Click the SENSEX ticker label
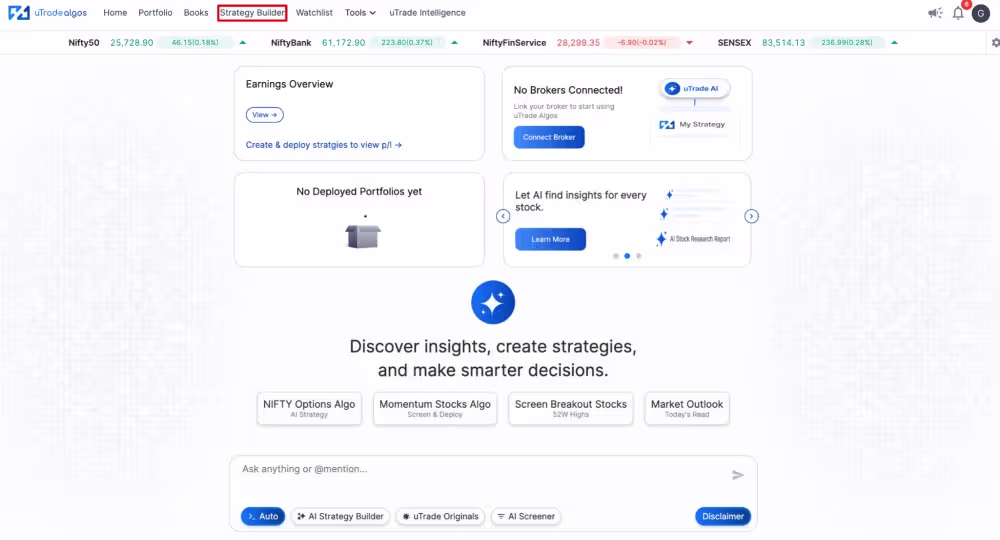Image resolution: width=1000 pixels, height=540 pixels. 734,43
